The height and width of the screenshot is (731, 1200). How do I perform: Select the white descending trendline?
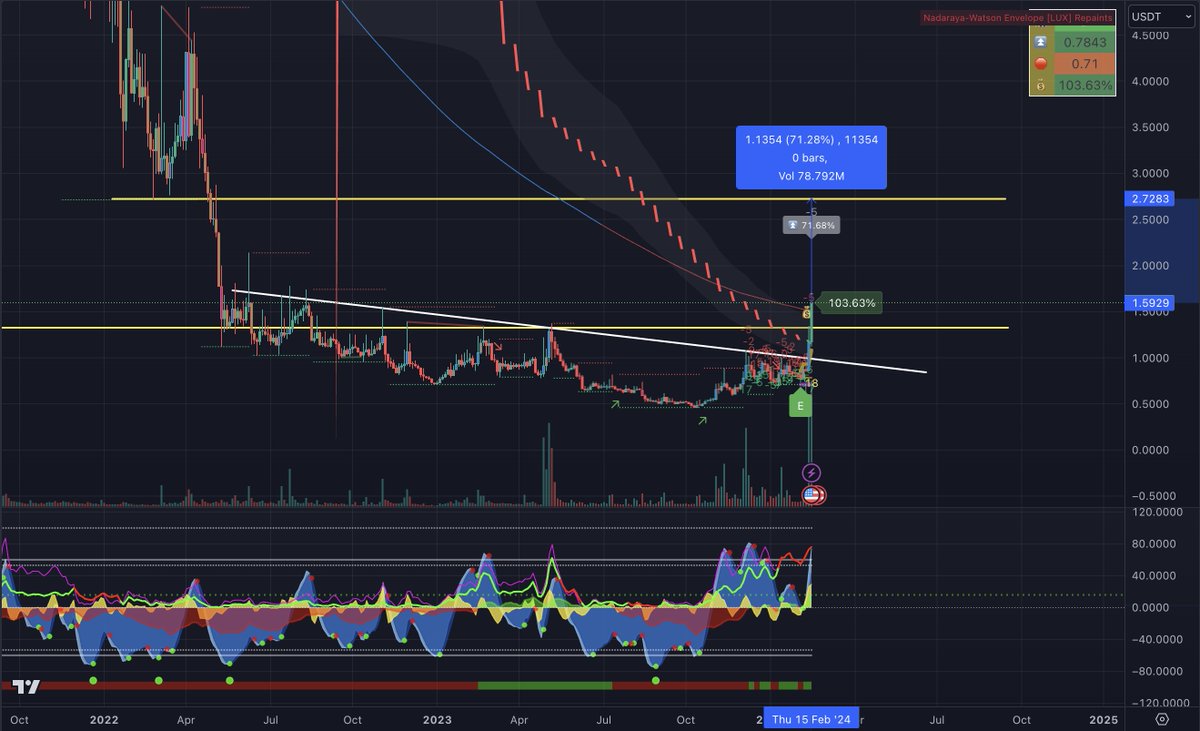click(580, 331)
